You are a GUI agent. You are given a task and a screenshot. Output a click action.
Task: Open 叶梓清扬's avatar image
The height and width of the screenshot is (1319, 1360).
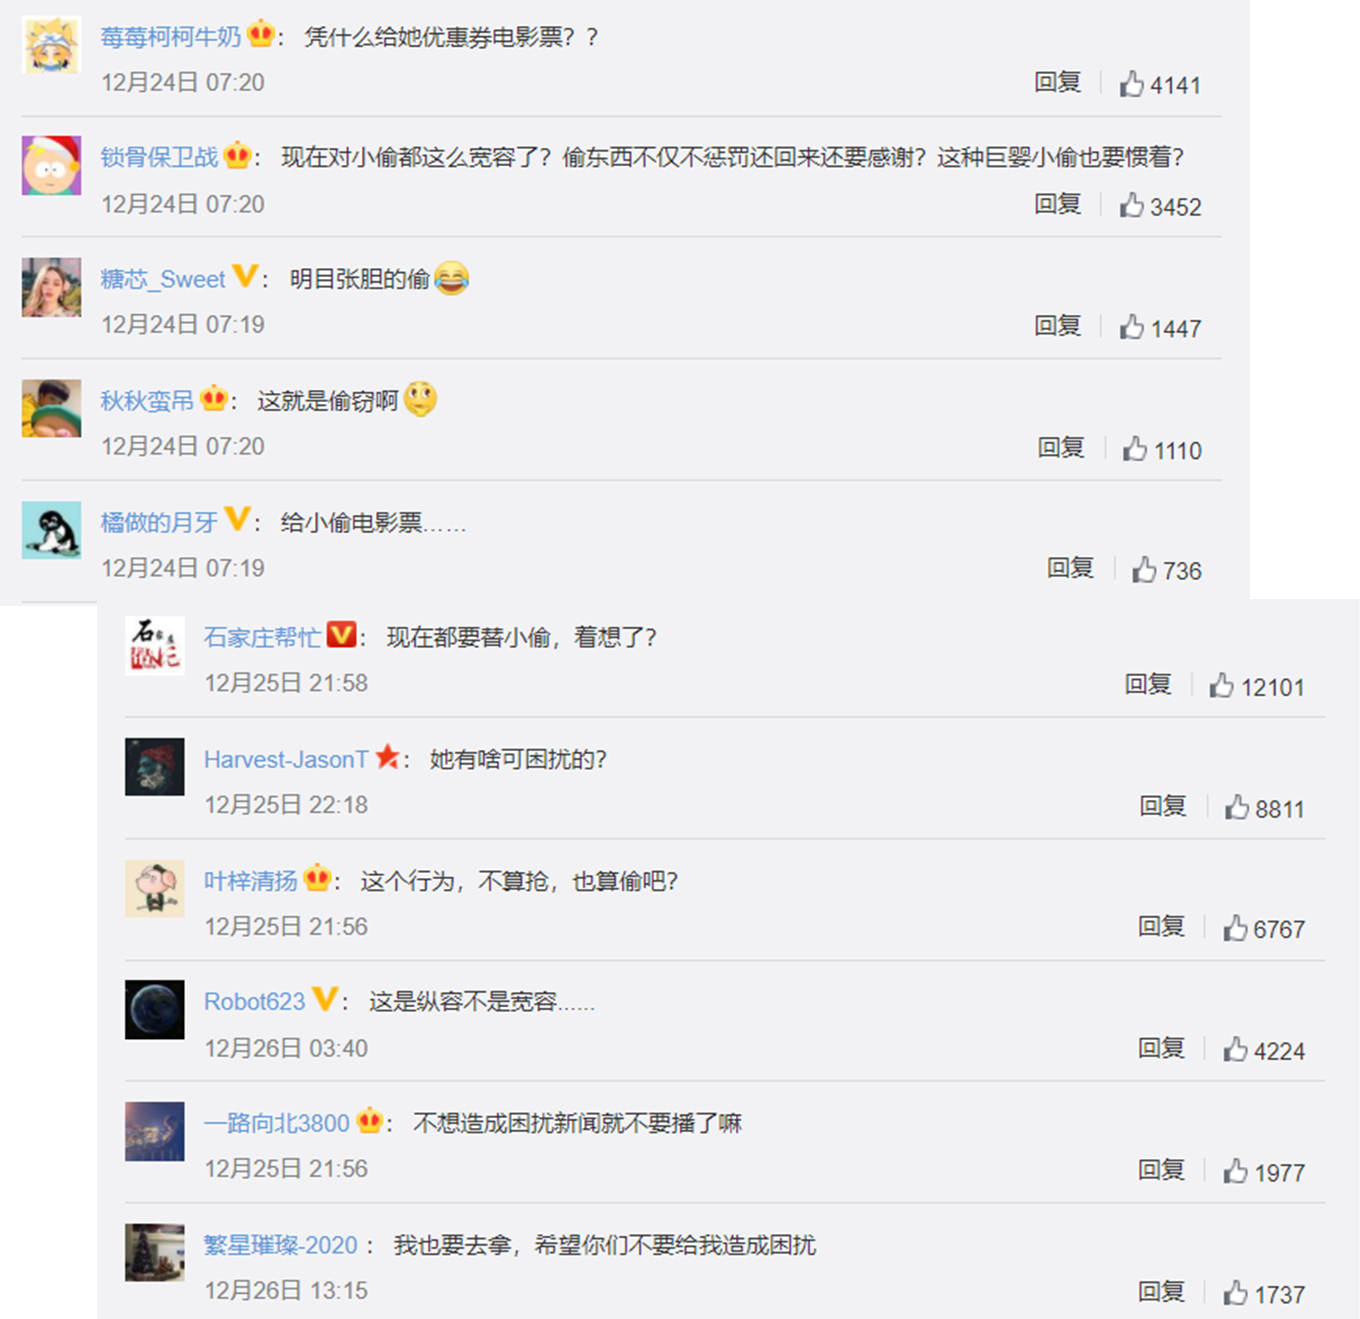154,888
